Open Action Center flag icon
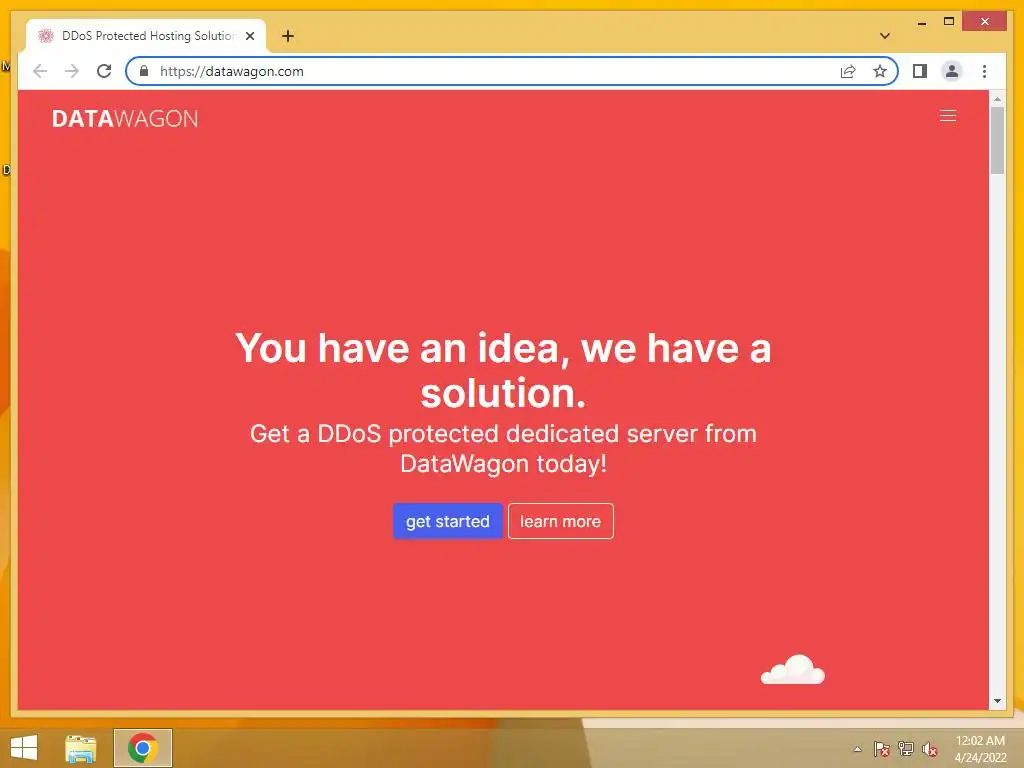Screen dimensions: 1024x768 [881, 749]
